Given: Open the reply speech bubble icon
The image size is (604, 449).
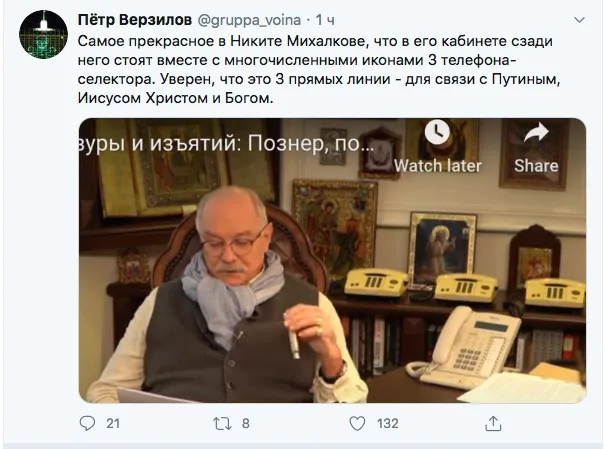Looking at the screenshot, I should [x=87, y=423].
